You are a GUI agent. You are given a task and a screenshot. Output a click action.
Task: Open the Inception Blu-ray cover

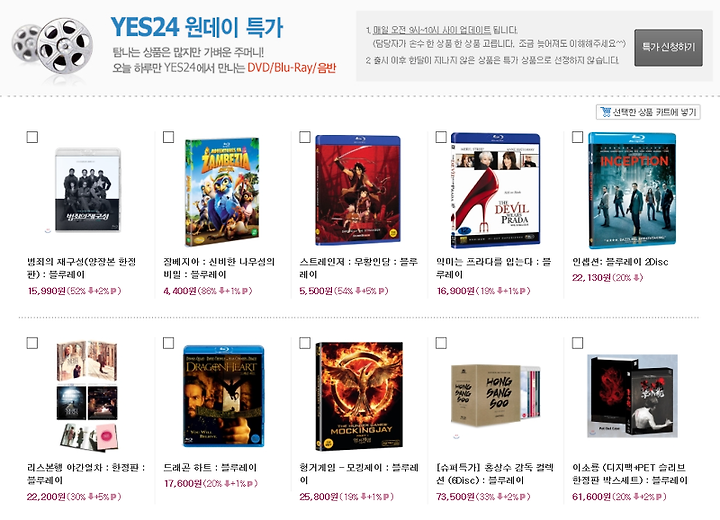pos(632,191)
